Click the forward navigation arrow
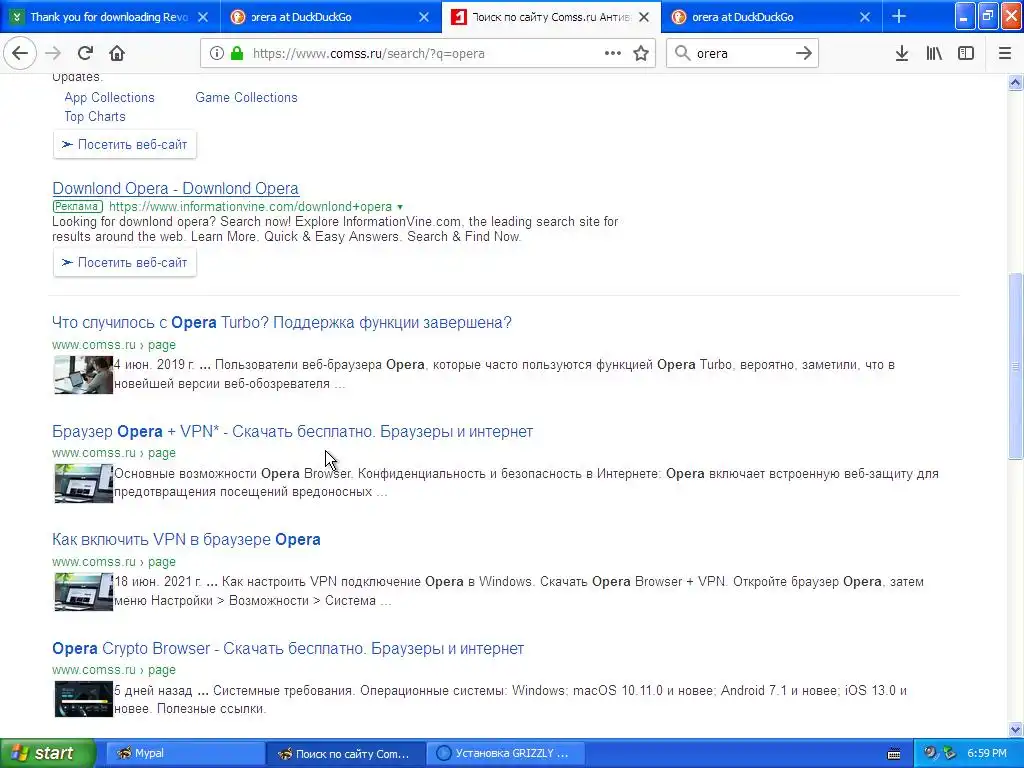The width and height of the screenshot is (1024, 768). click(53, 53)
